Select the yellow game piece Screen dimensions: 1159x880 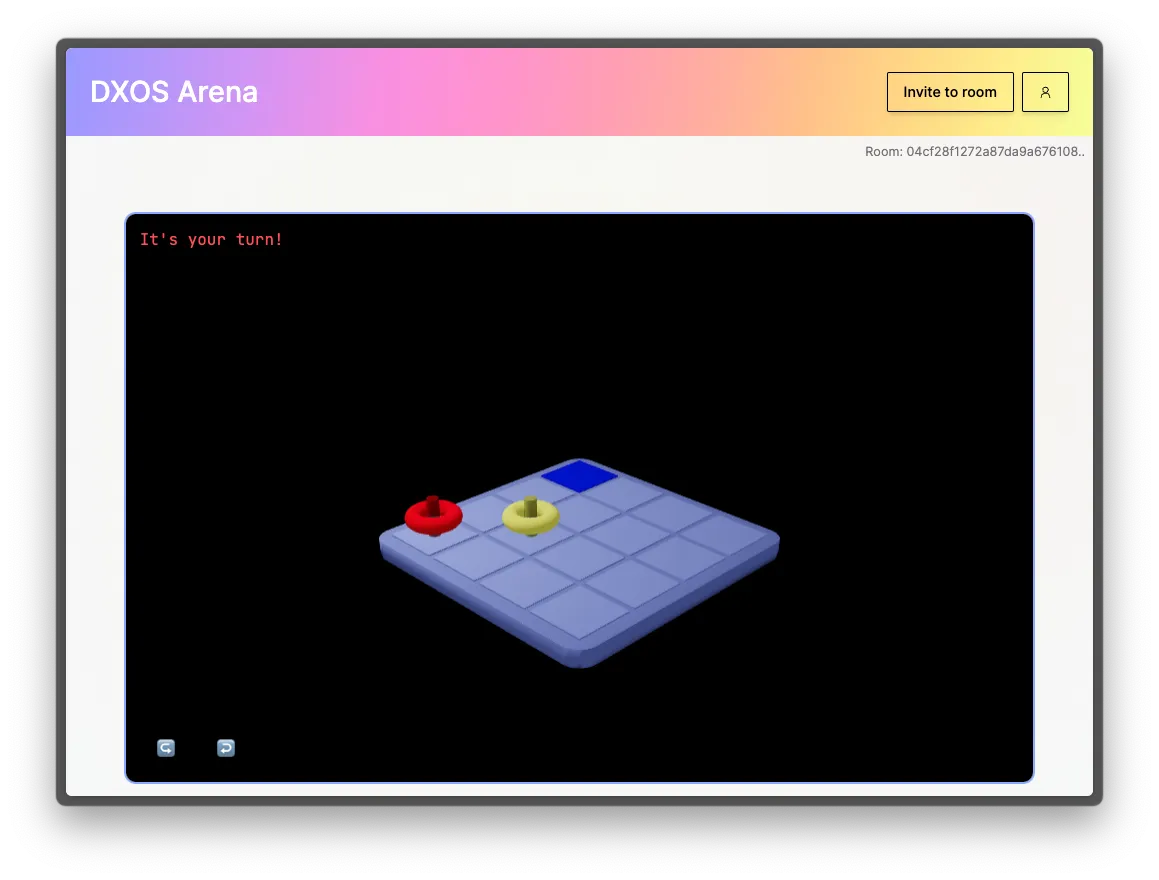(529, 515)
